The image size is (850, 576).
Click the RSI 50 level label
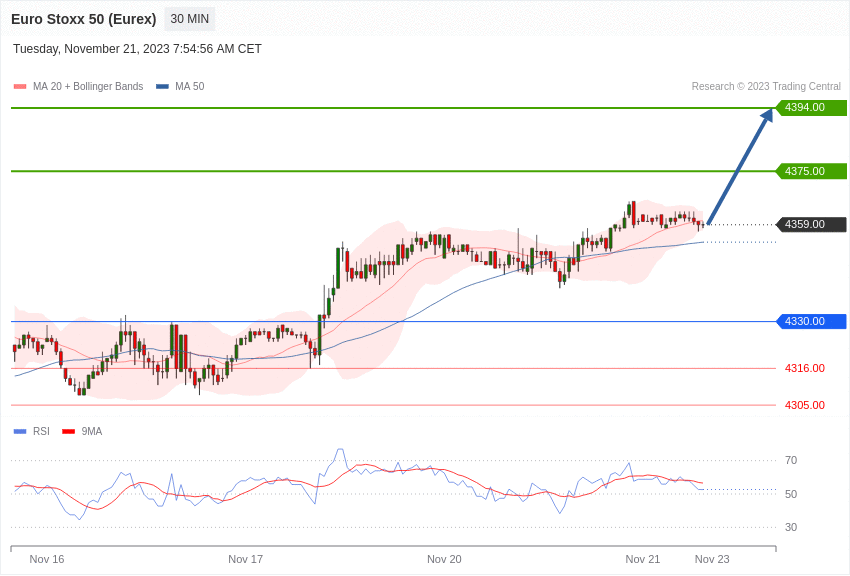tap(791, 494)
